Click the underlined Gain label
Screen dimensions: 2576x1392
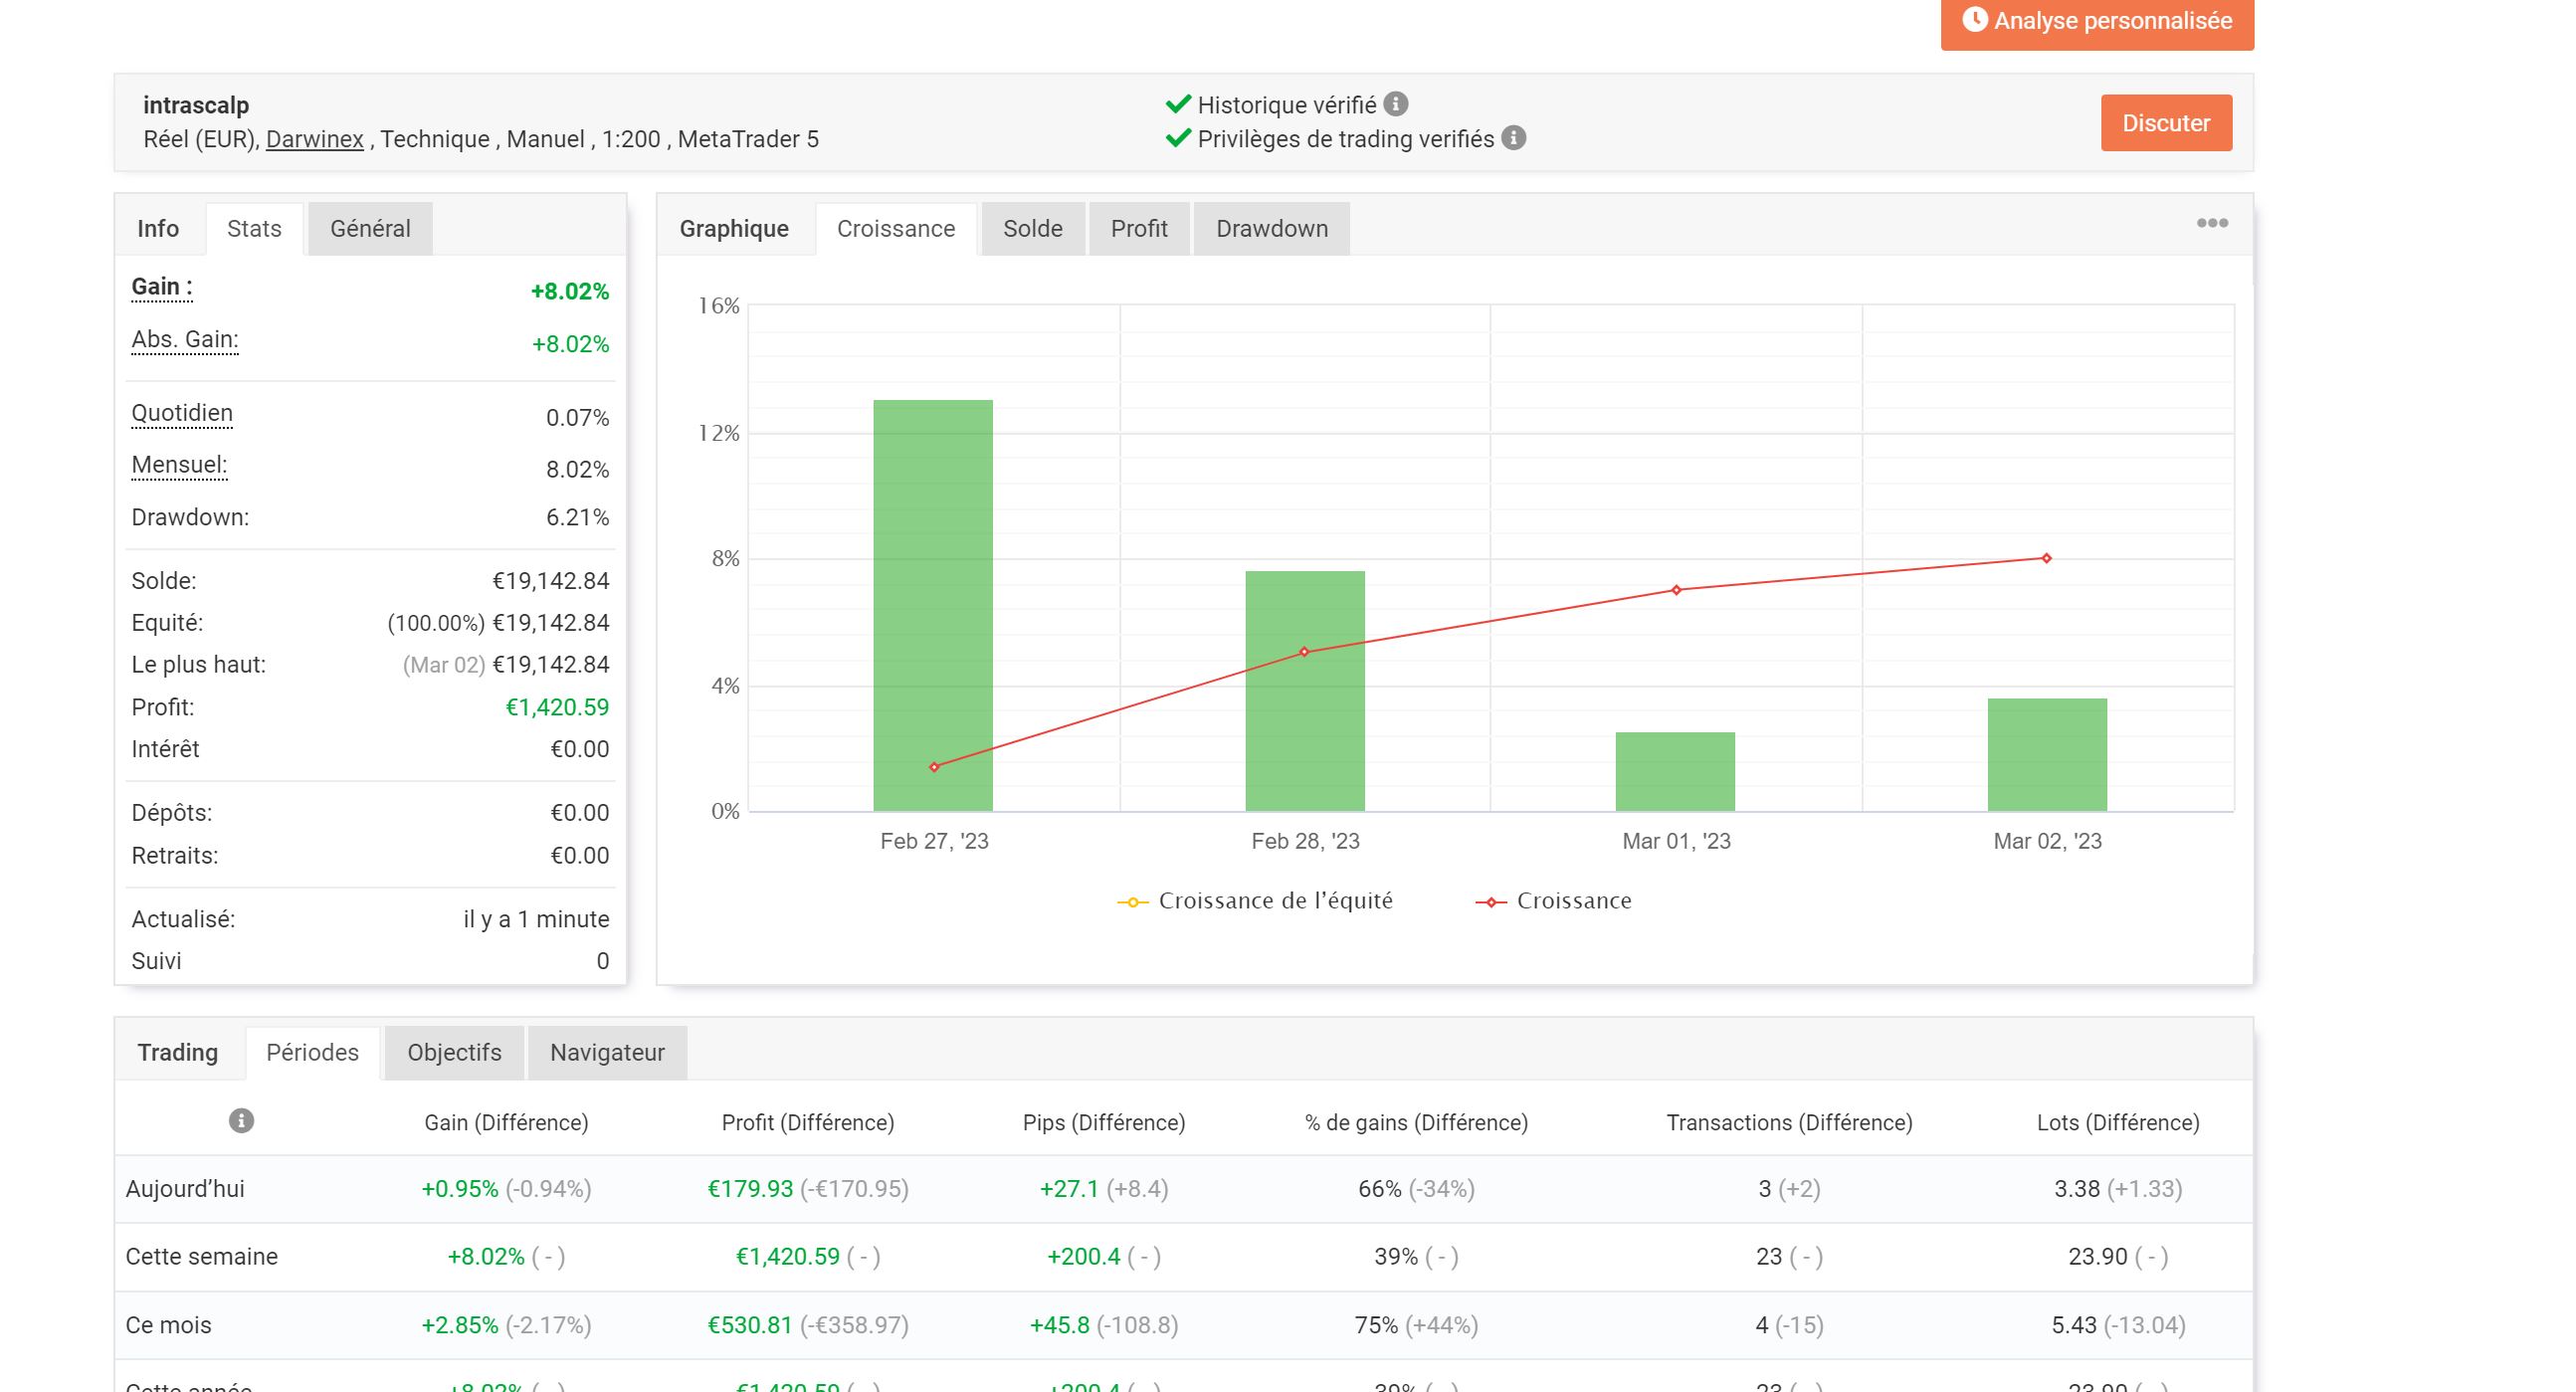tap(161, 287)
